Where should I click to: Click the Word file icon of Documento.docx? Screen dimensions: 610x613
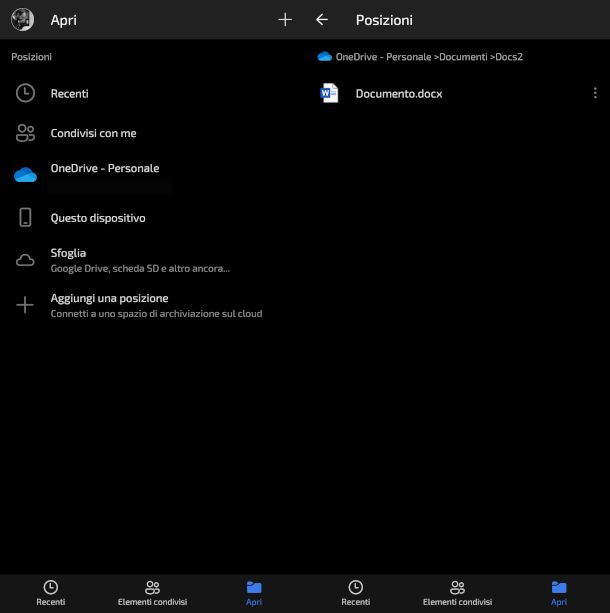coord(329,93)
